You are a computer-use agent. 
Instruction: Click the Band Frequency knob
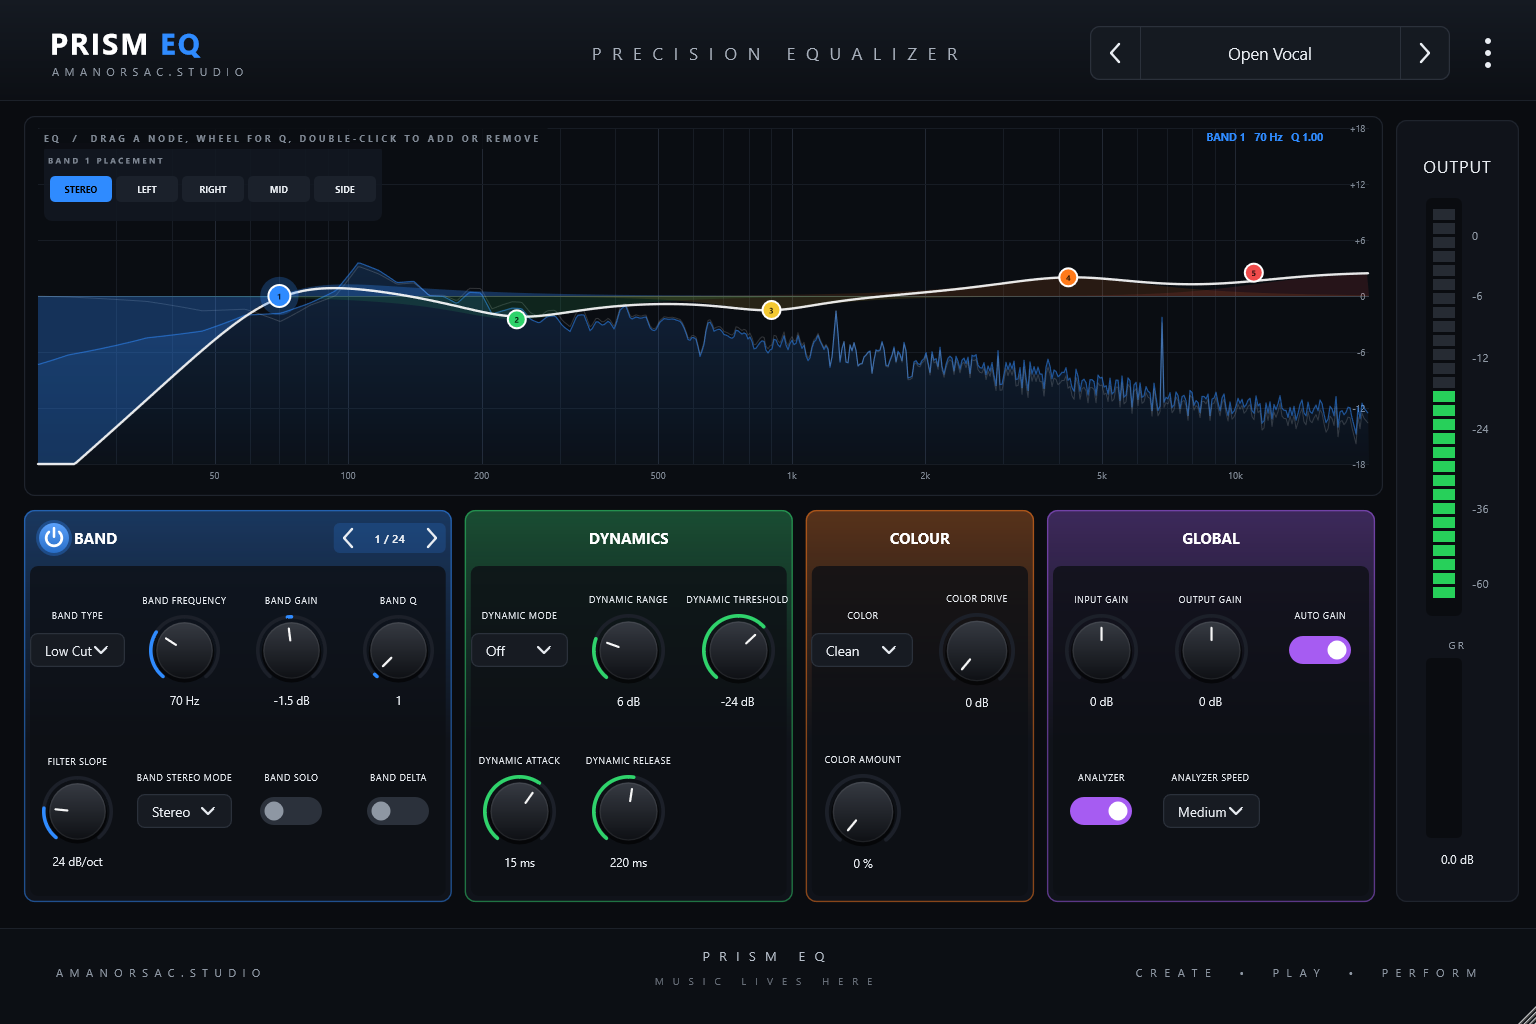[x=184, y=650]
